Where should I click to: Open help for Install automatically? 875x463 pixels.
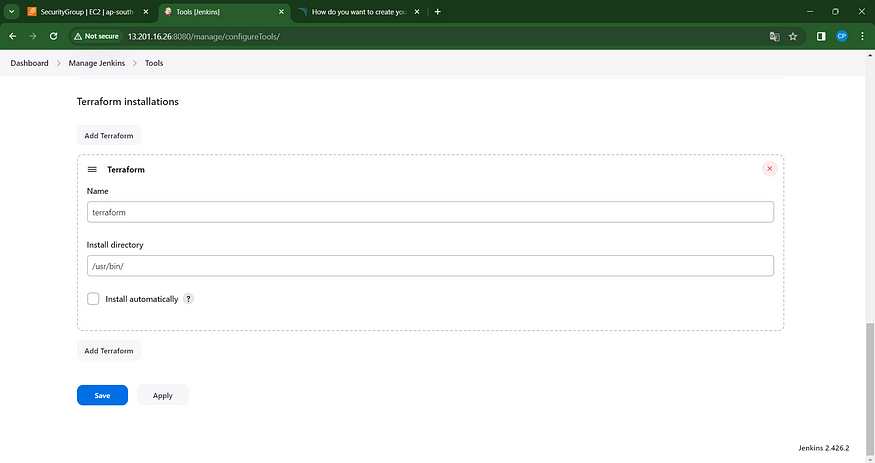click(x=189, y=299)
